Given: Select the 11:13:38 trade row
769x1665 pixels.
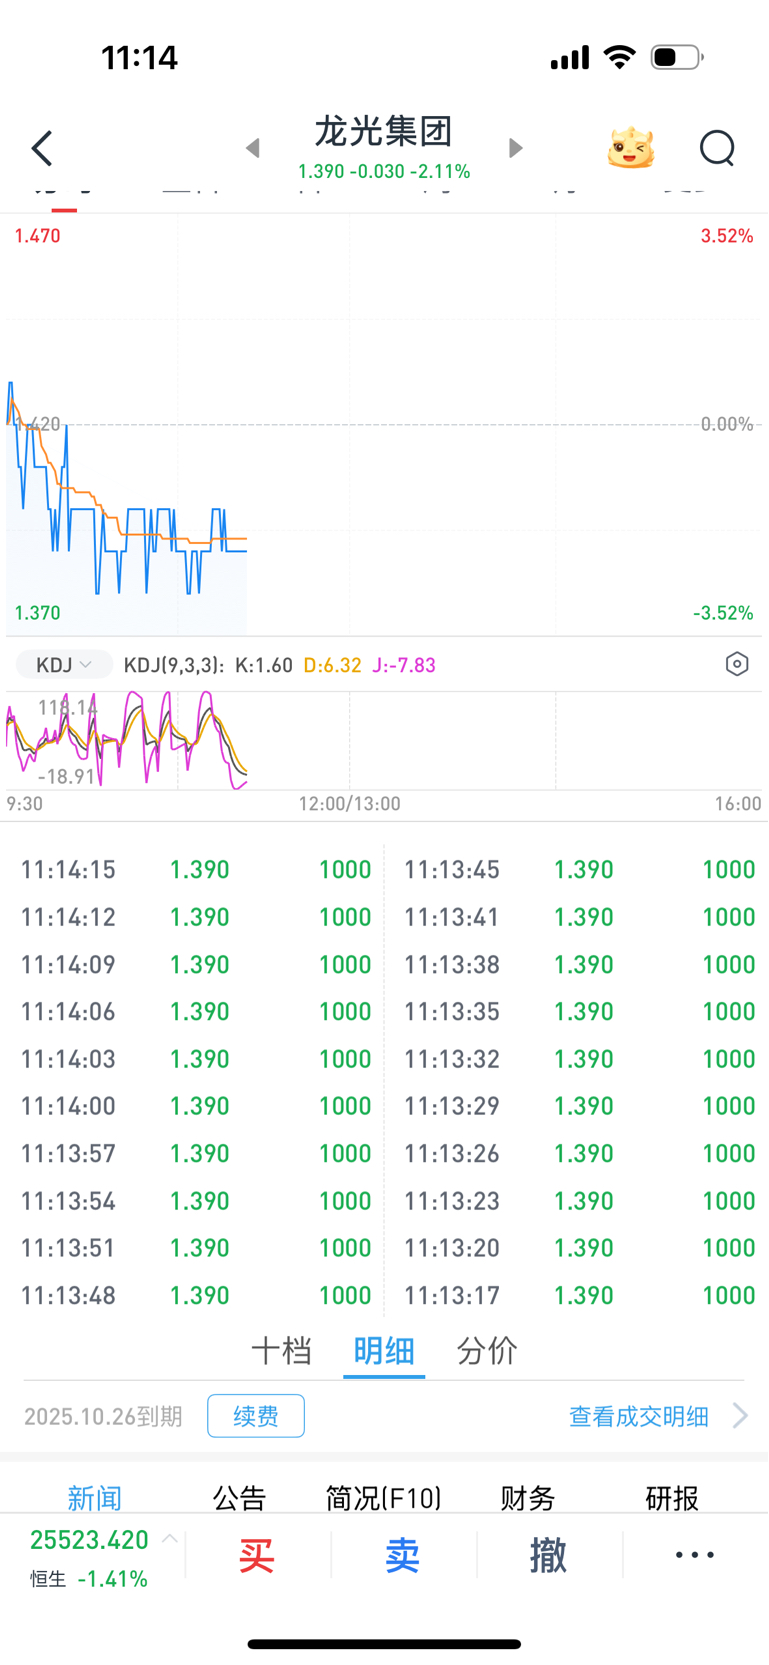Looking at the screenshot, I should tap(579, 965).
